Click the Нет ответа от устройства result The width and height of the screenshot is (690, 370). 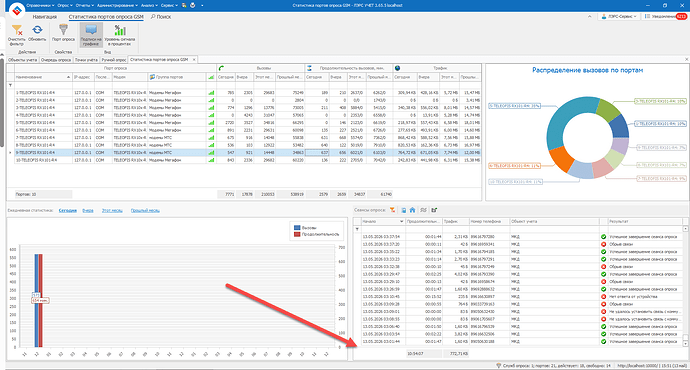pyautogui.click(x=633, y=297)
